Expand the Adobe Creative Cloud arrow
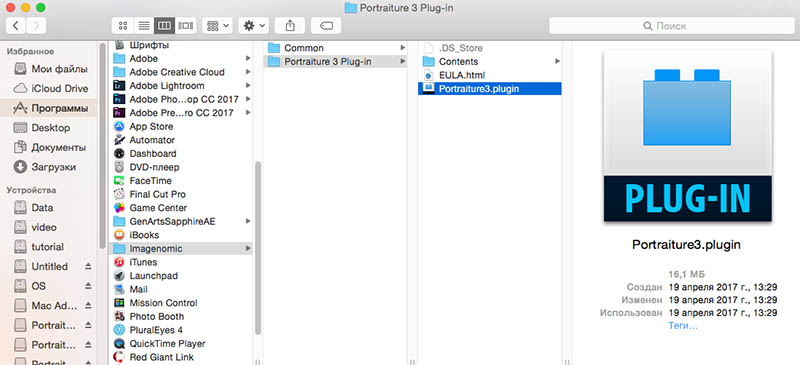The width and height of the screenshot is (800, 365). [x=248, y=72]
